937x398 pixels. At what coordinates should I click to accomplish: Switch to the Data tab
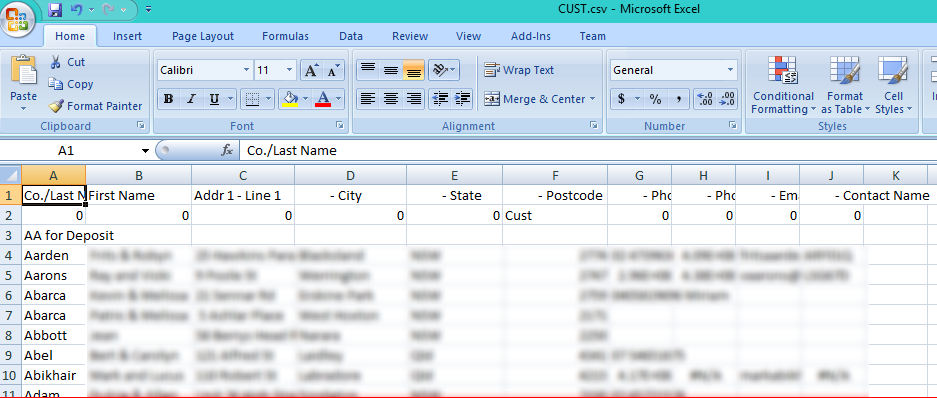pos(351,36)
